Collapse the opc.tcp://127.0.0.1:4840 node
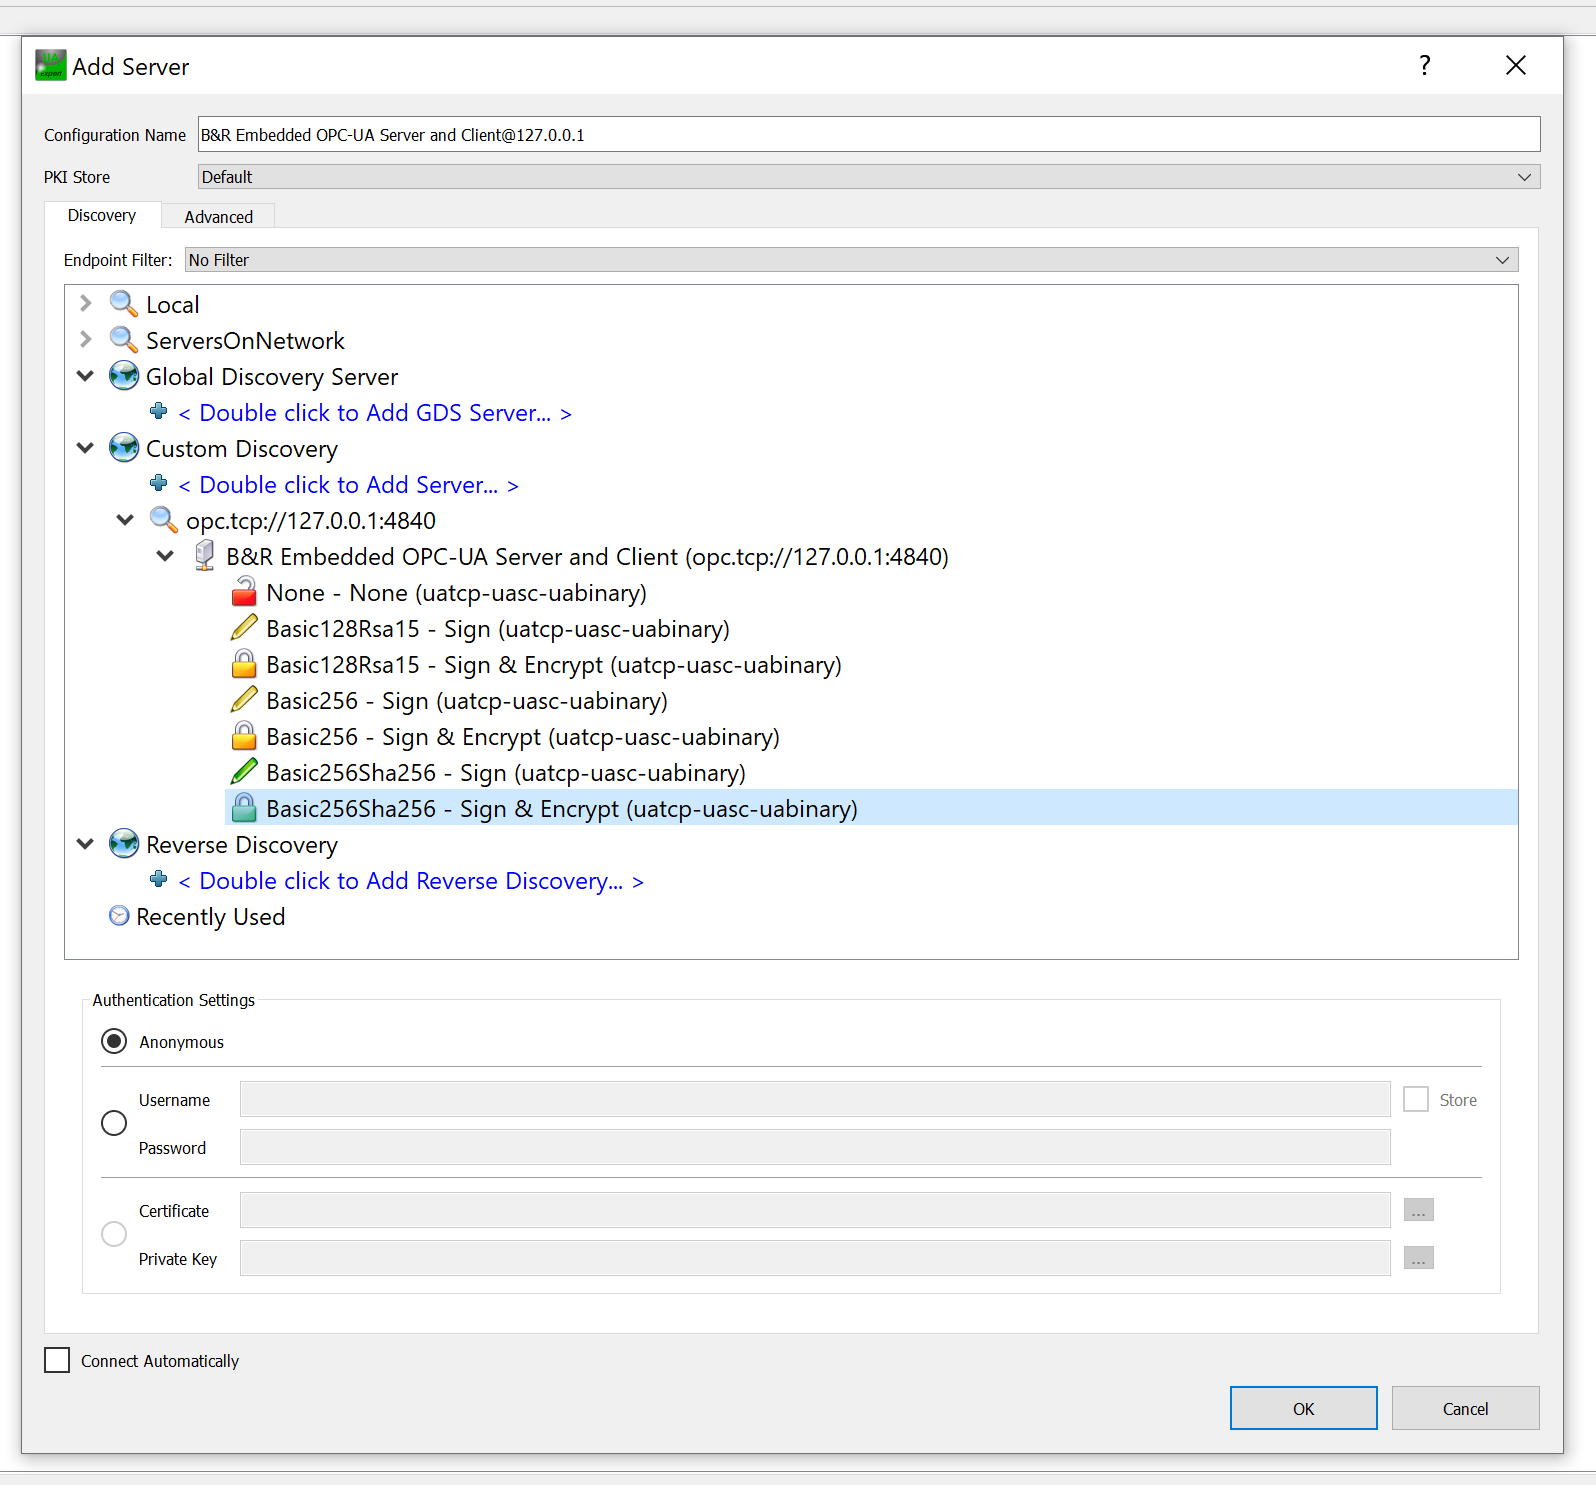This screenshot has width=1596, height=1485. (125, 520)
